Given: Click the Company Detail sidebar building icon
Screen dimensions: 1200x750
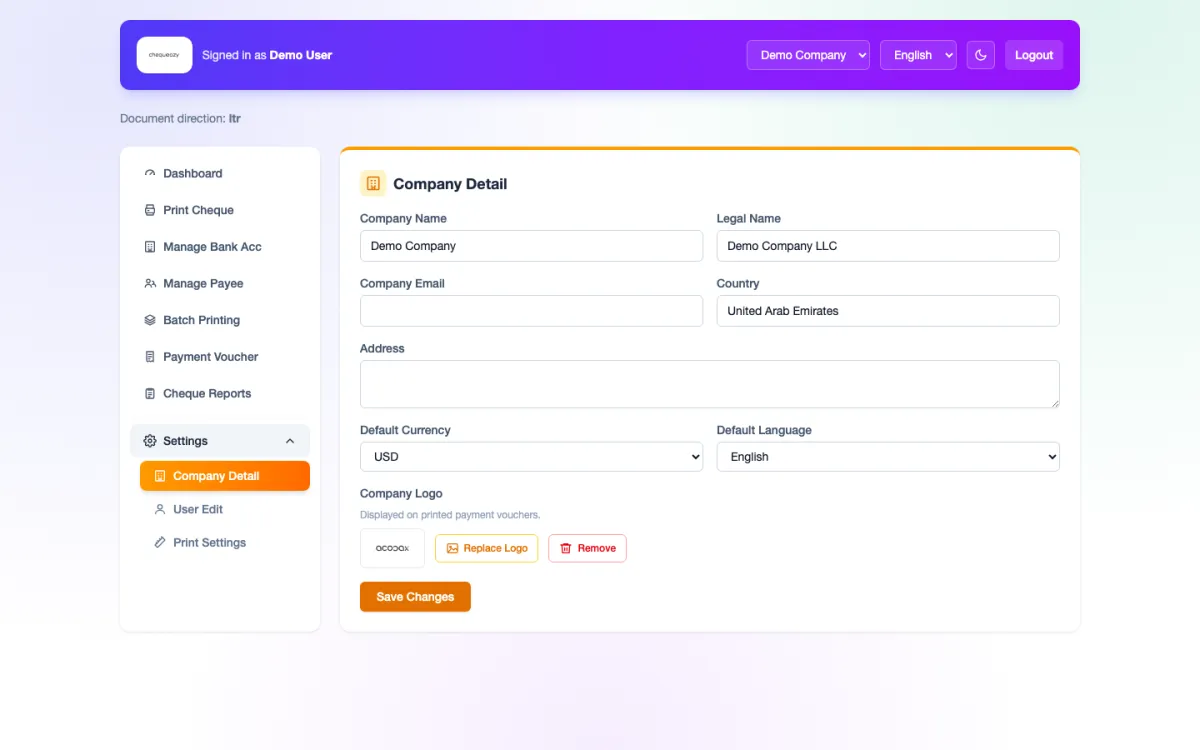Looking at the screenshot, I should pyautogui.click(x=160, y=476).
